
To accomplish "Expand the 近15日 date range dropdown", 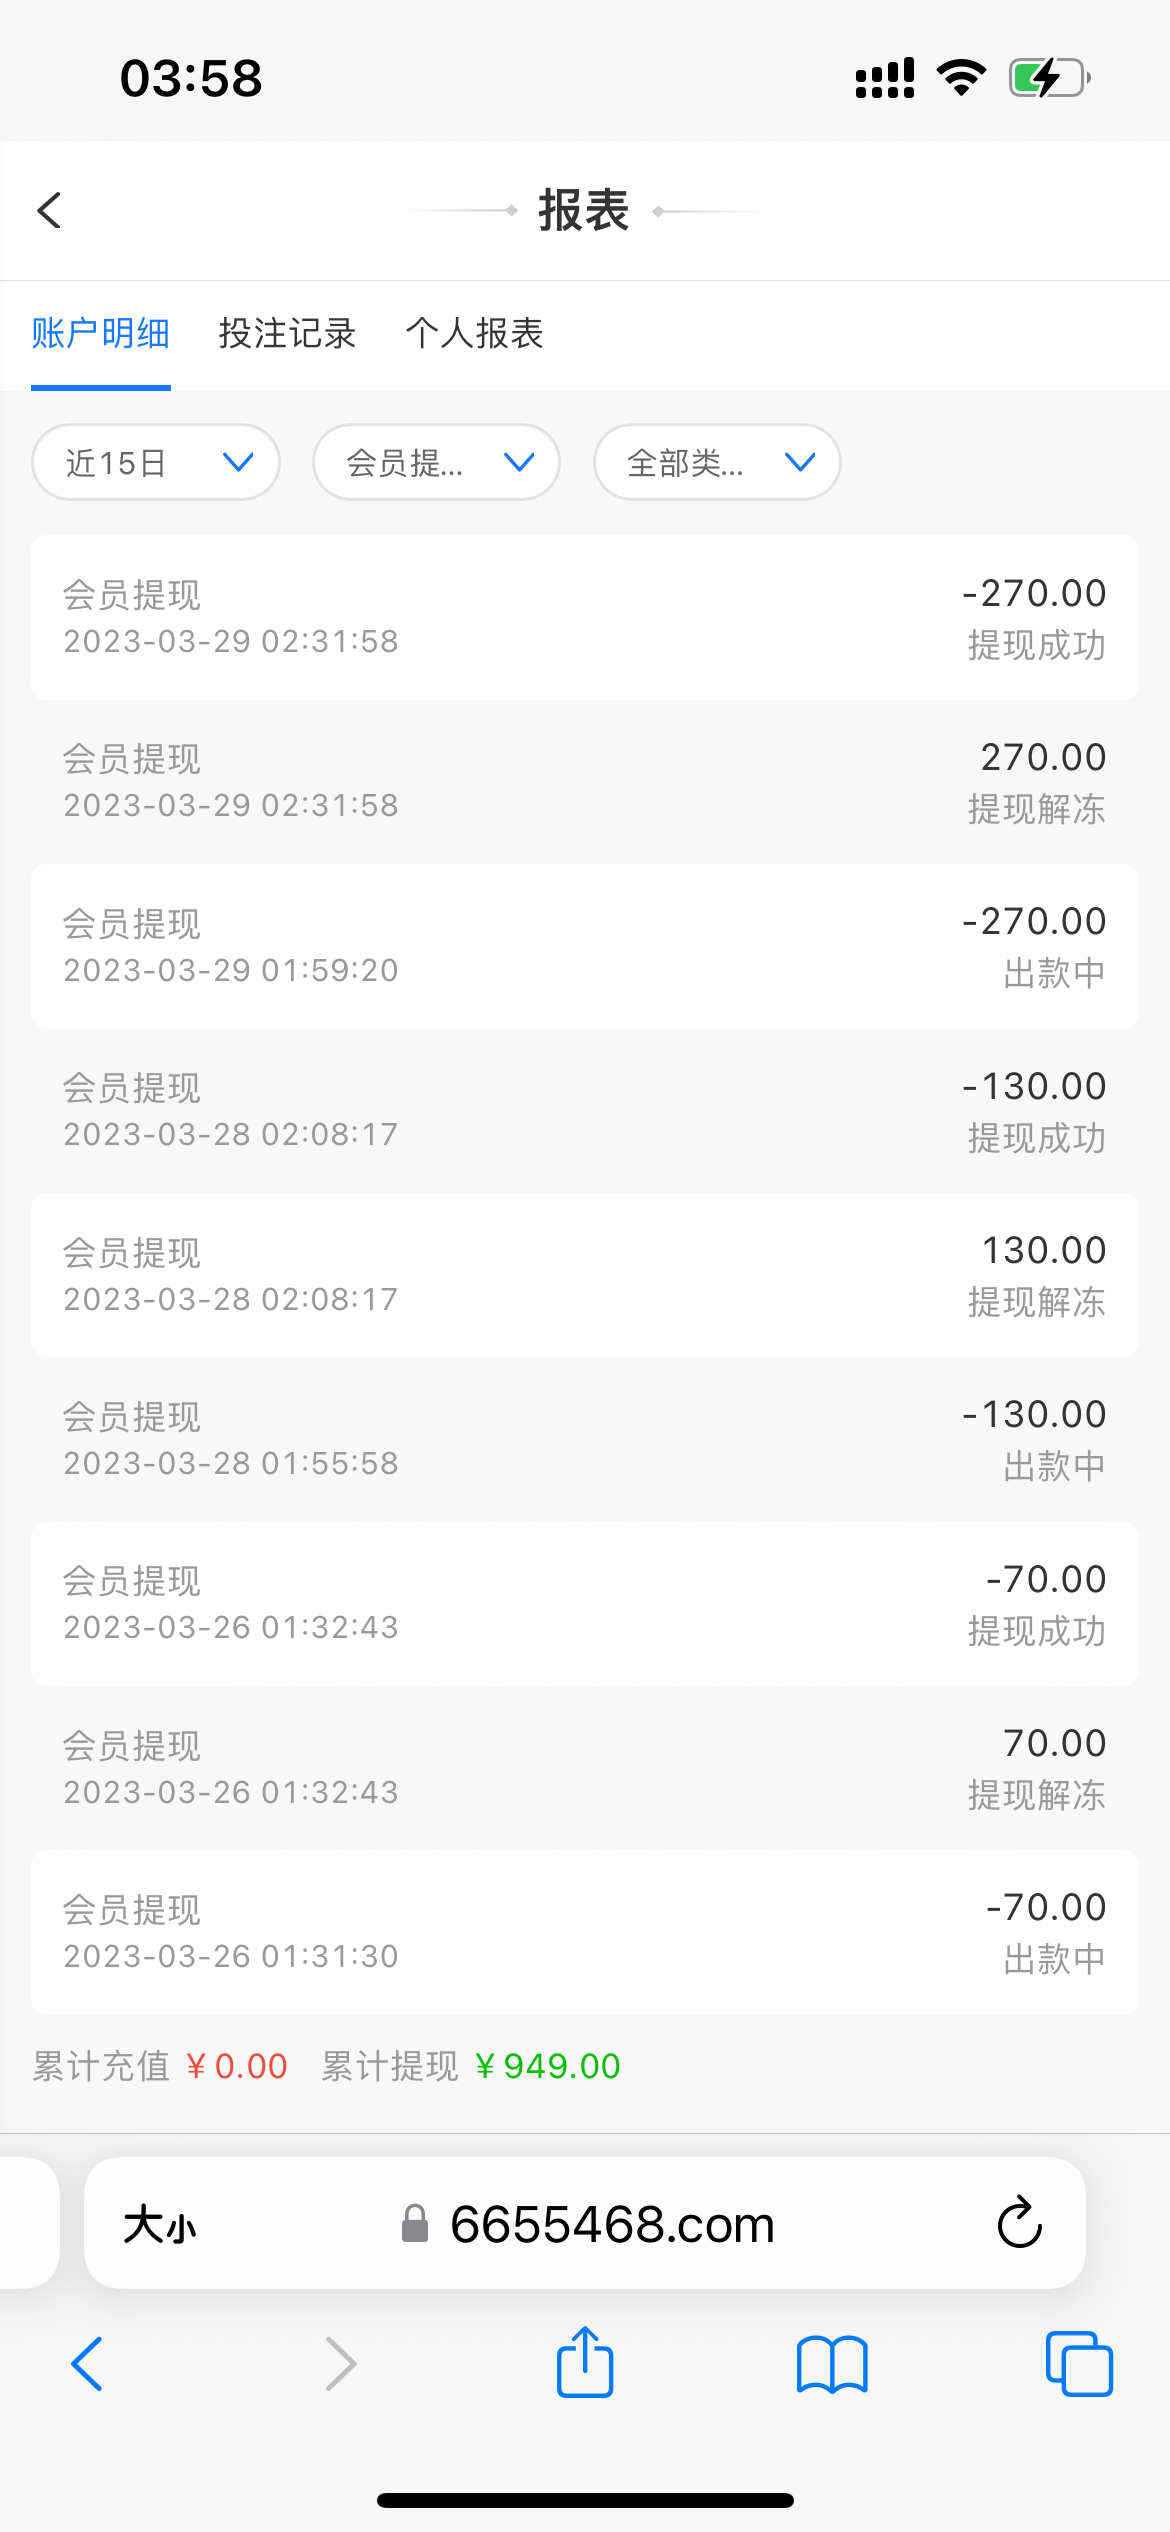I will click(x=156, y=462).
